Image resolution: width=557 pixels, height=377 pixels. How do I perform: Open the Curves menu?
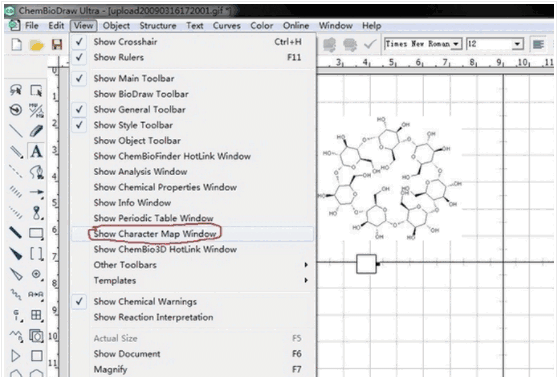click(227, 26)
